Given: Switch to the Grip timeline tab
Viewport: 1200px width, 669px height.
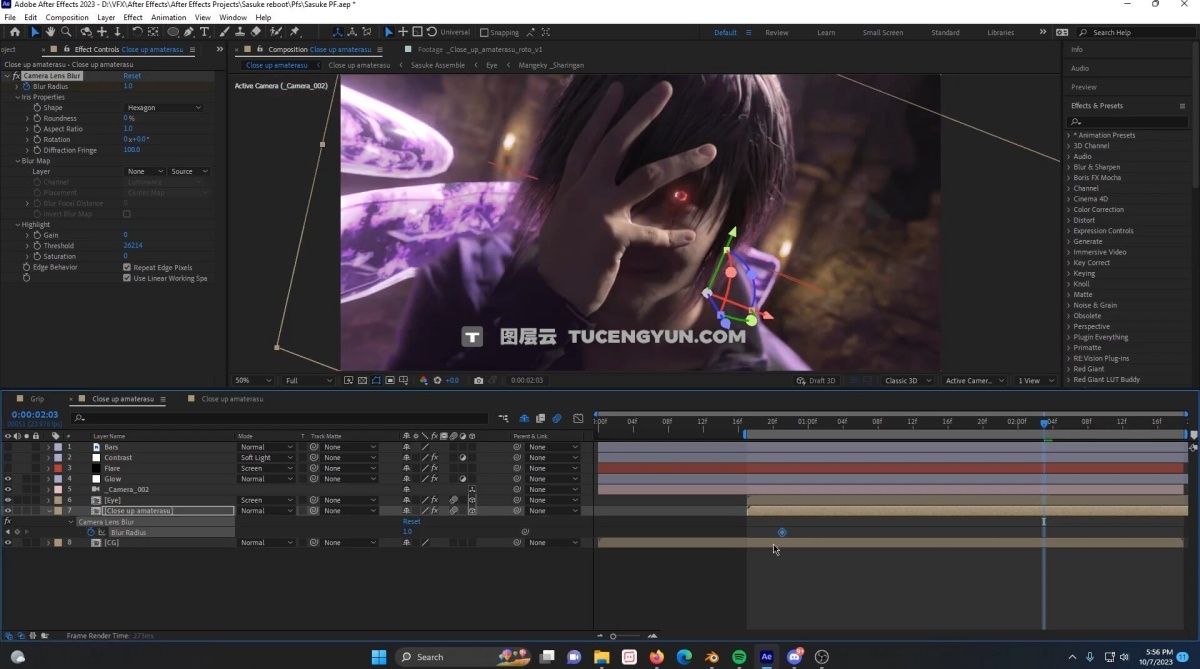Looking at the screenshot, I should click(37, 399).
